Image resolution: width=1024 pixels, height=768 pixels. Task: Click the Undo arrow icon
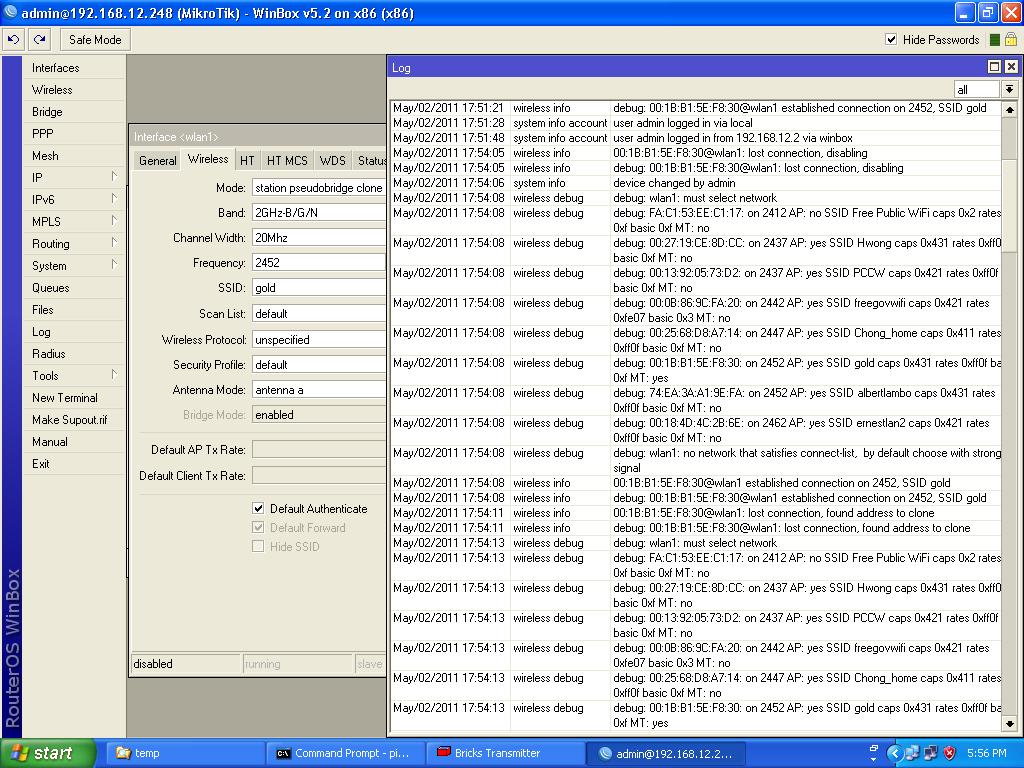14,40
